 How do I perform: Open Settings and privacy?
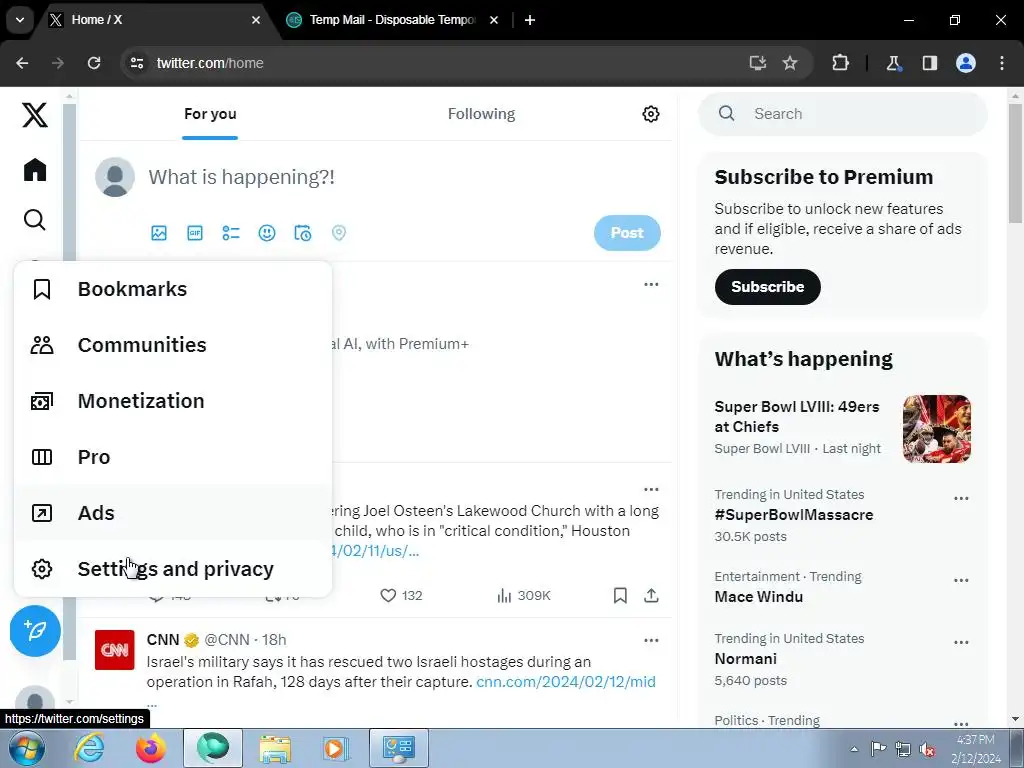click(173, 569)
